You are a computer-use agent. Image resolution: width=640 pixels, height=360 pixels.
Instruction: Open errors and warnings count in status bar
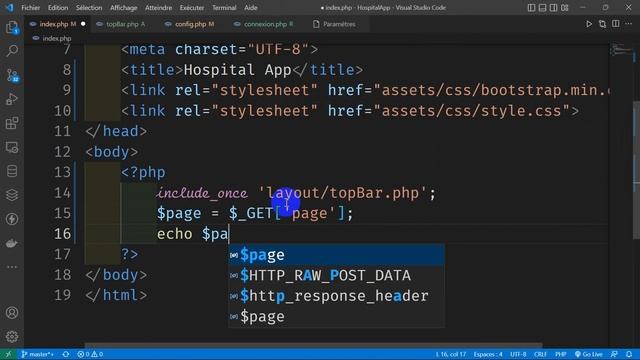(x=90, y=354)
